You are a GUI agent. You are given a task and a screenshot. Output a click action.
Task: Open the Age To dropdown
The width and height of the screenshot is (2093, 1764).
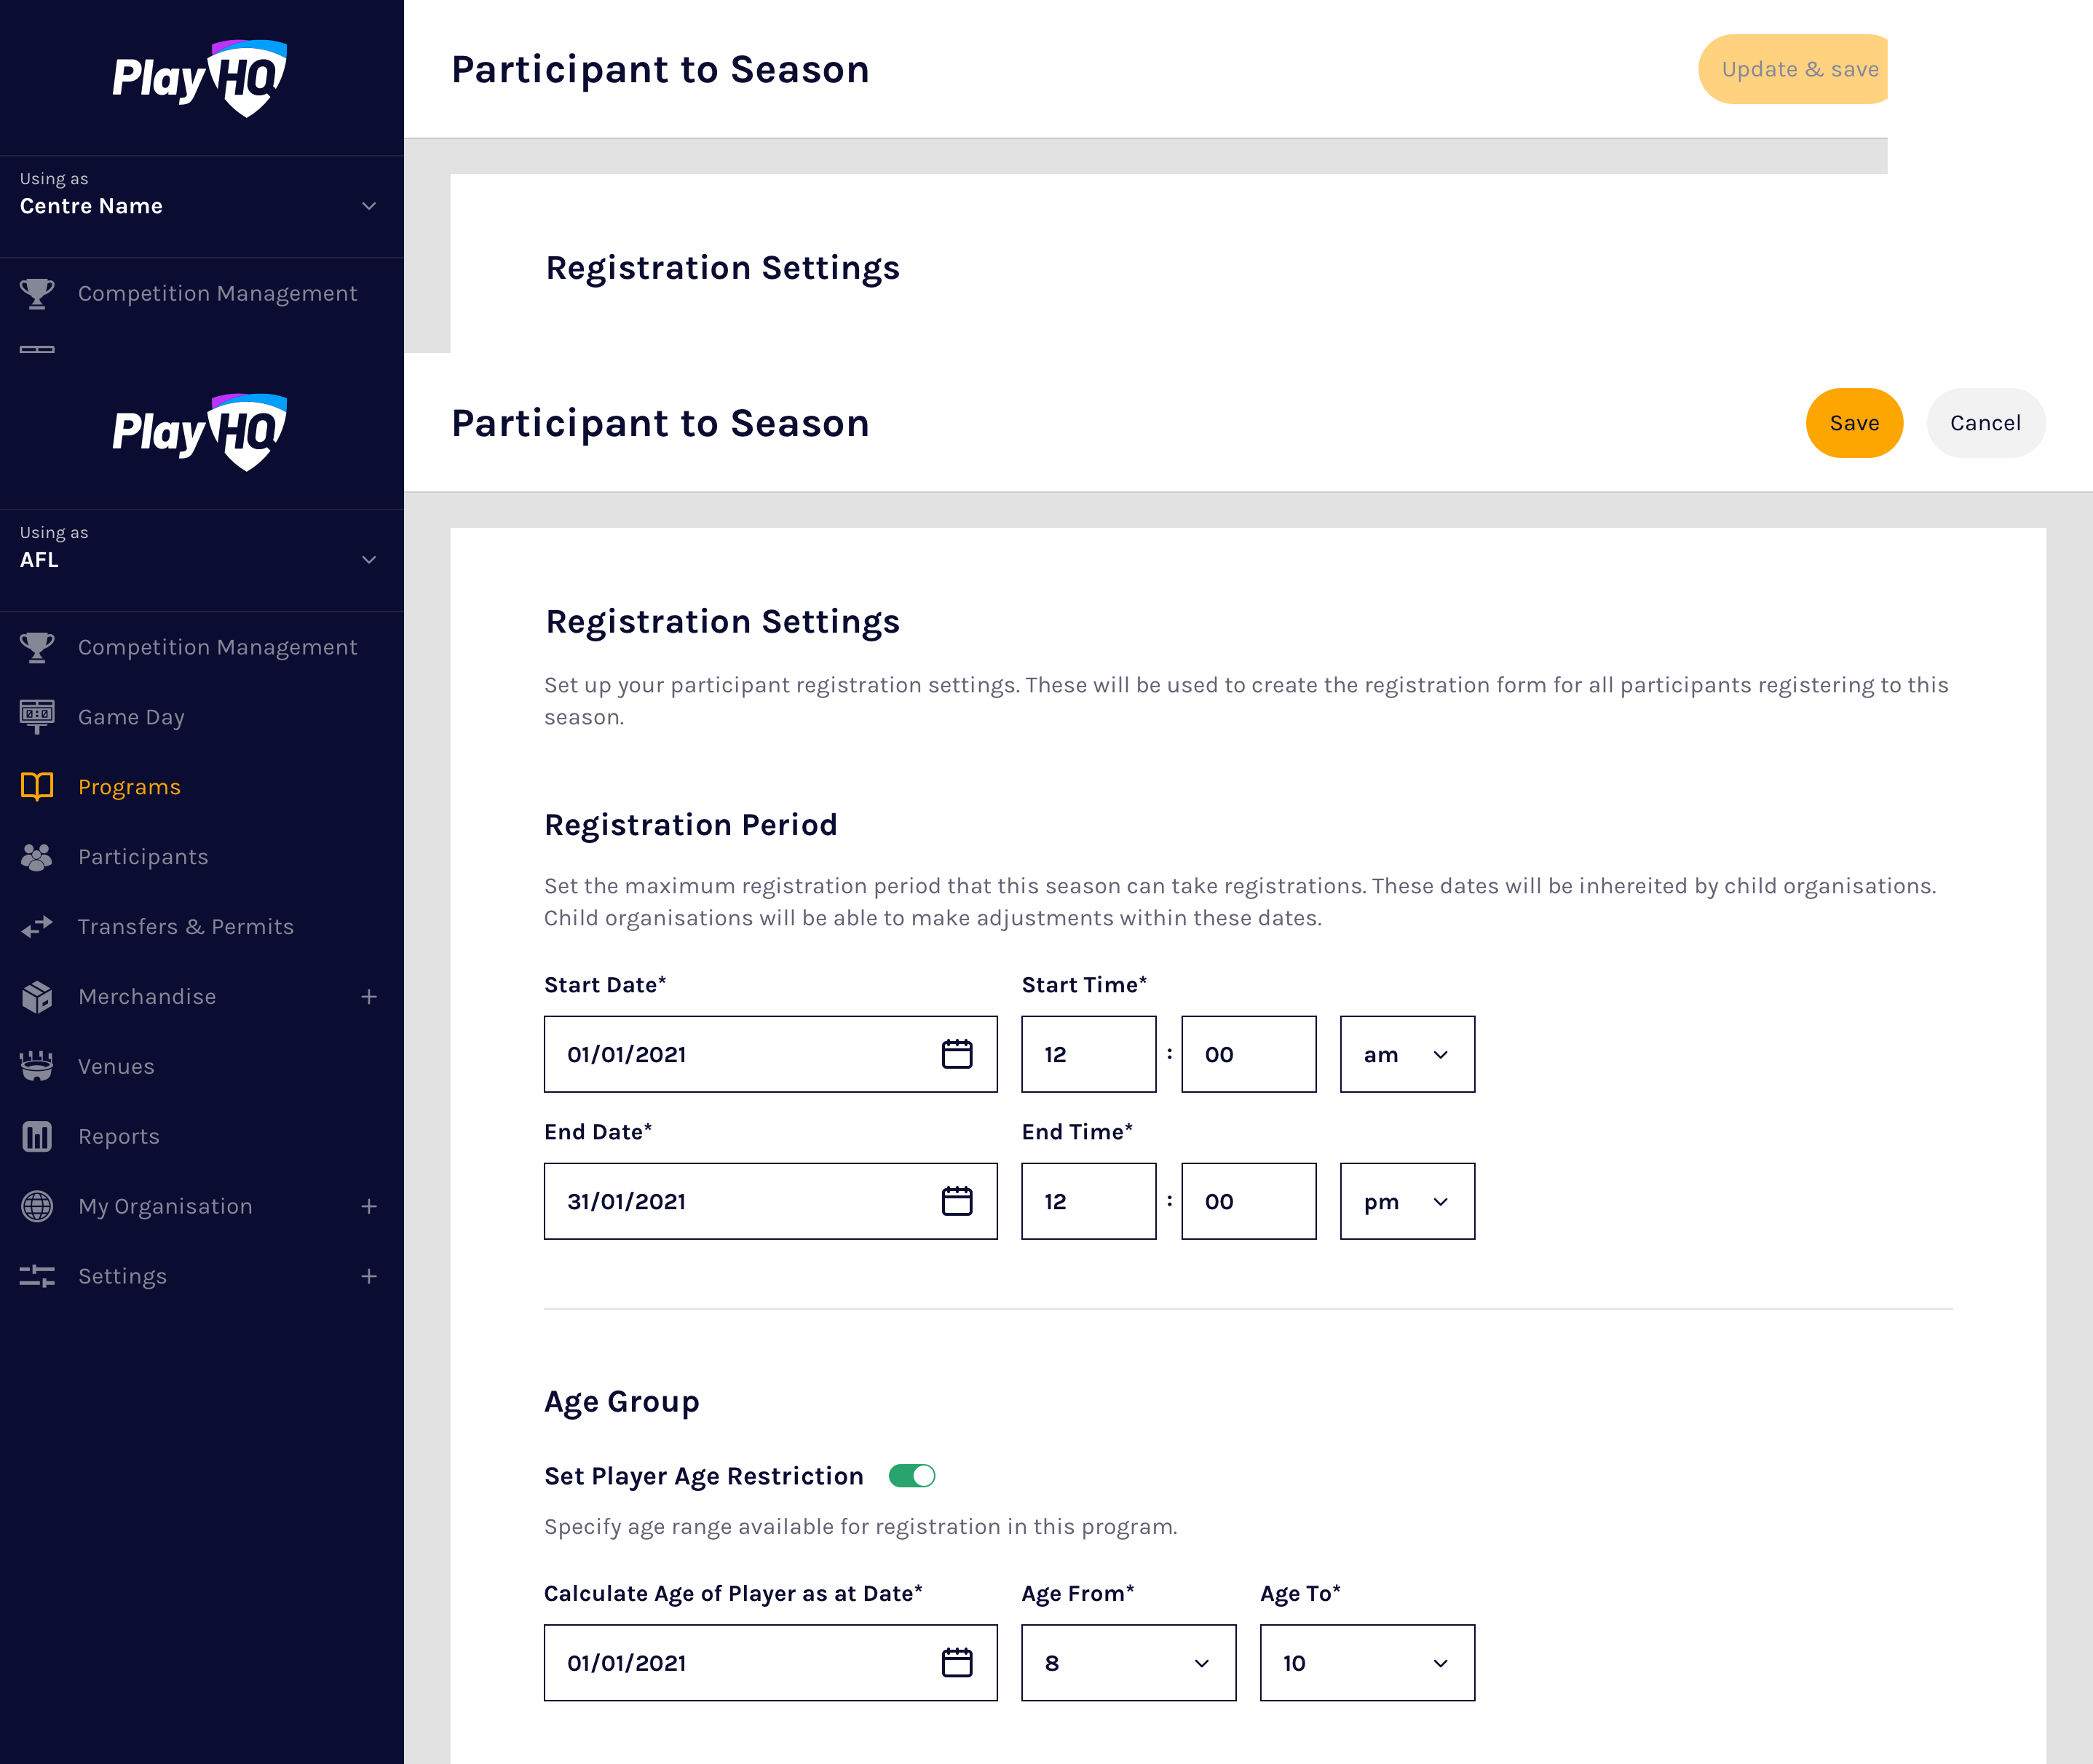[1366, 1663]
